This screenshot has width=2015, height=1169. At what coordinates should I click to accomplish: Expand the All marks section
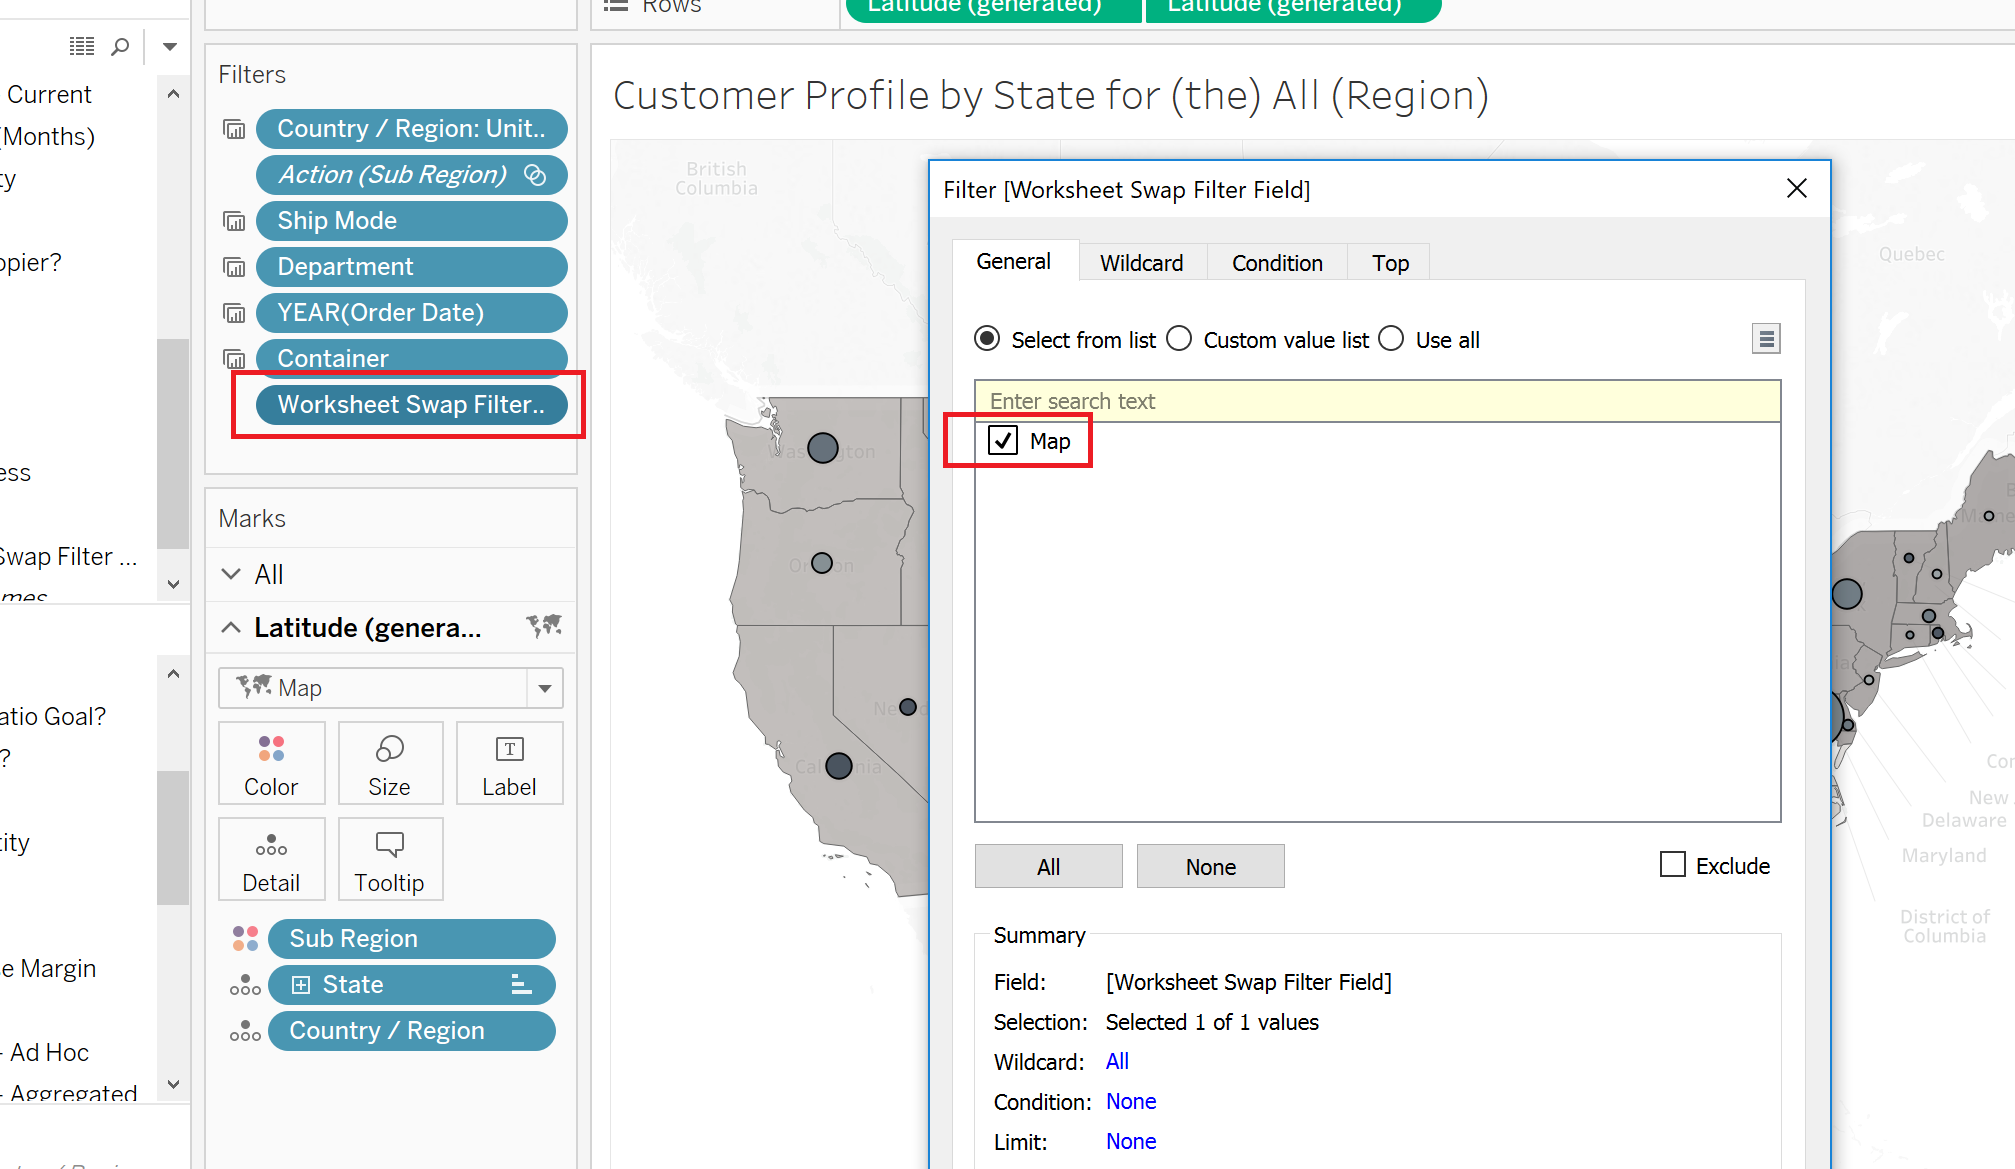click(x=231, y=574)
